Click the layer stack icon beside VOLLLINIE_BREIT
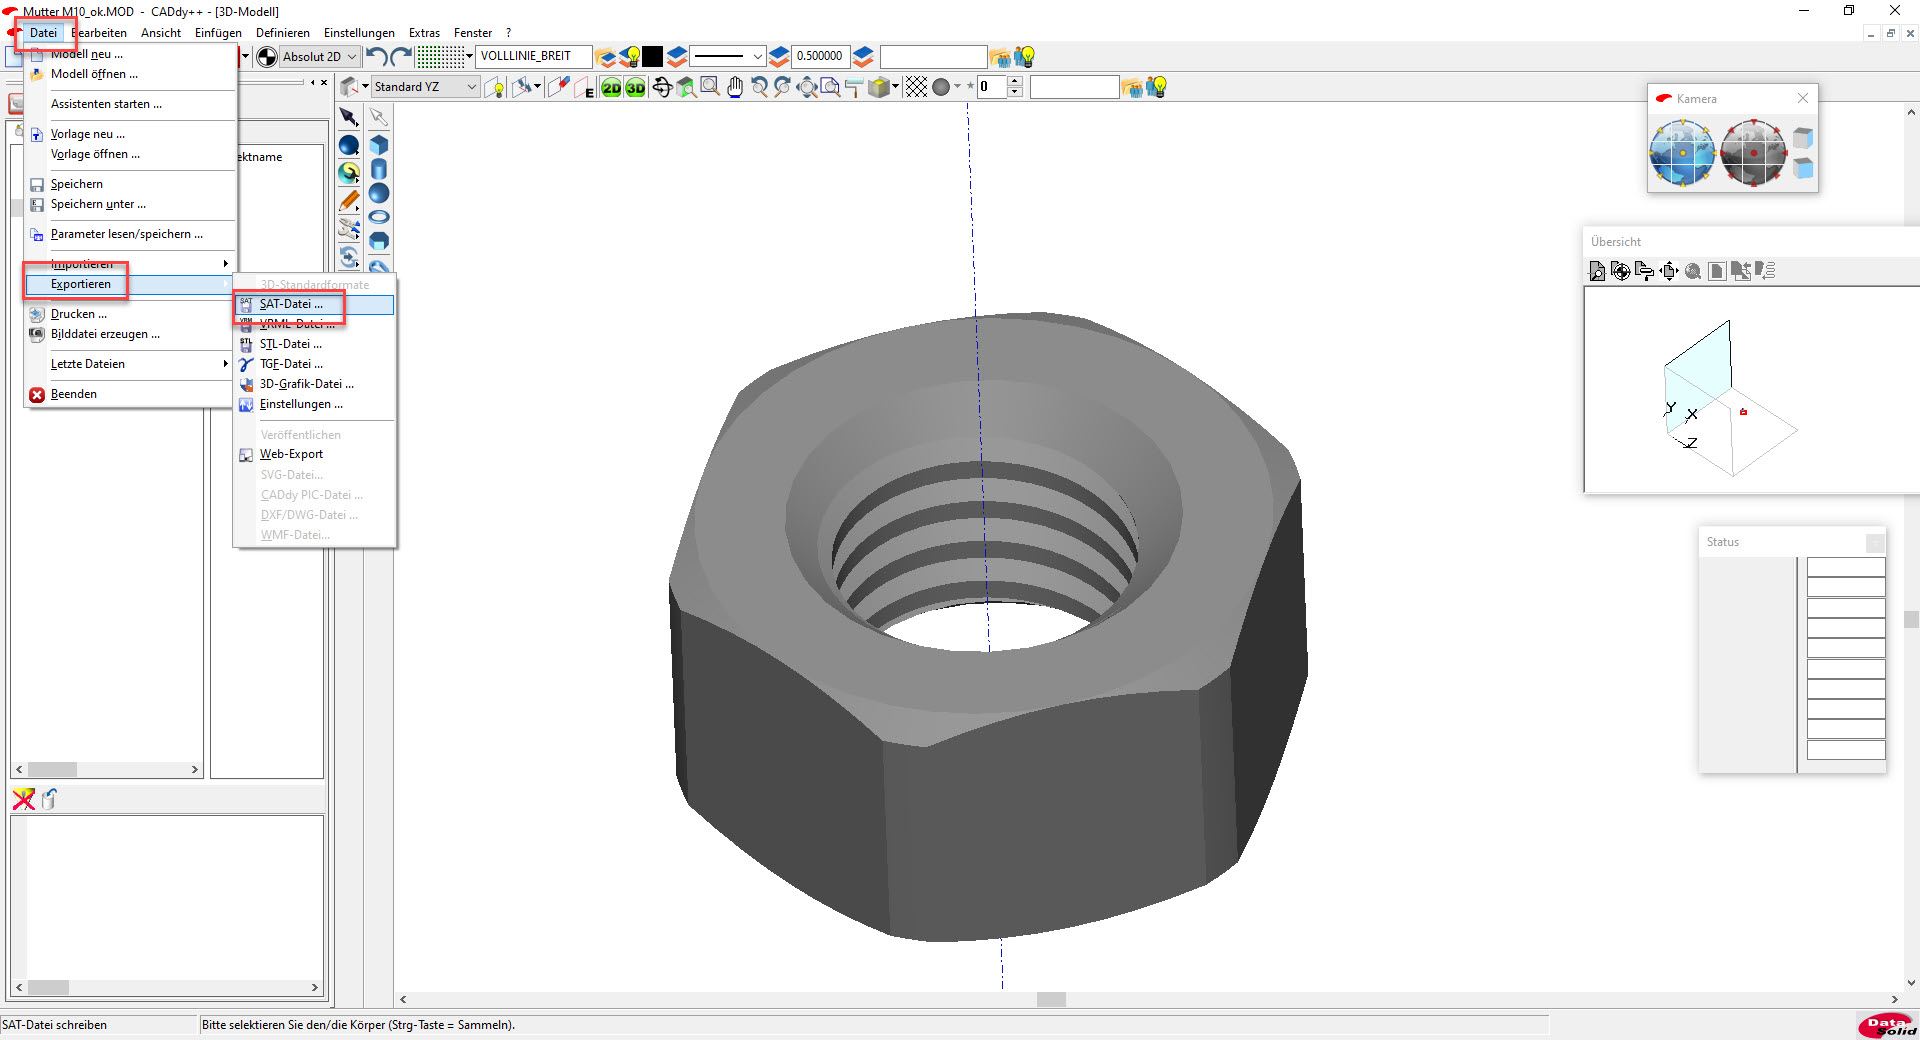1920x1040 pixels. [606, 57]
